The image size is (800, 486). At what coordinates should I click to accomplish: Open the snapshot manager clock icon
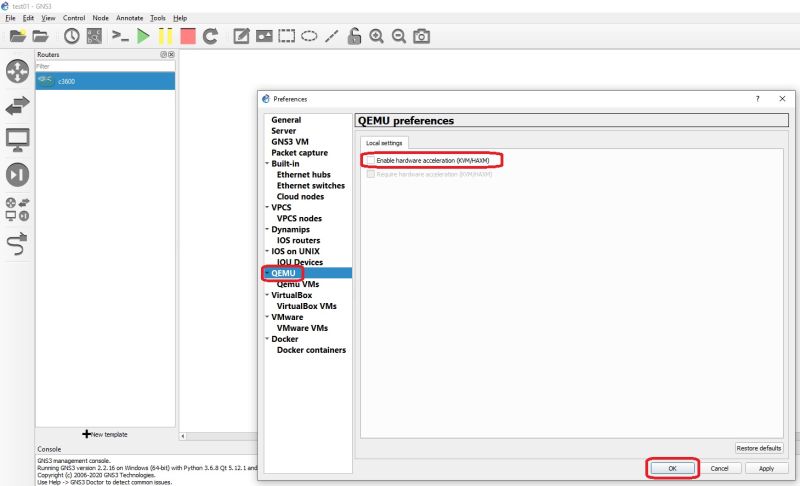(71, 36)
